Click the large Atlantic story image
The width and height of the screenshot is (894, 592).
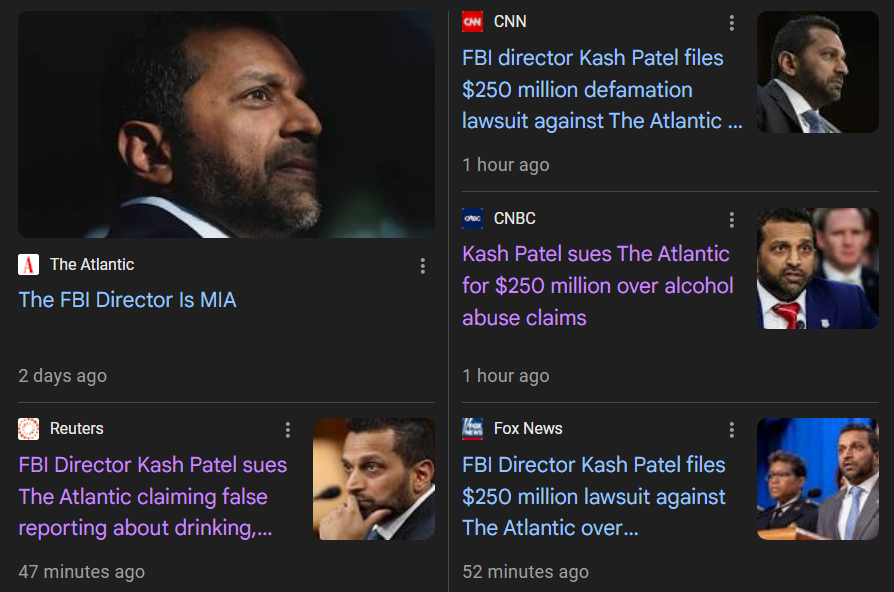226,124
